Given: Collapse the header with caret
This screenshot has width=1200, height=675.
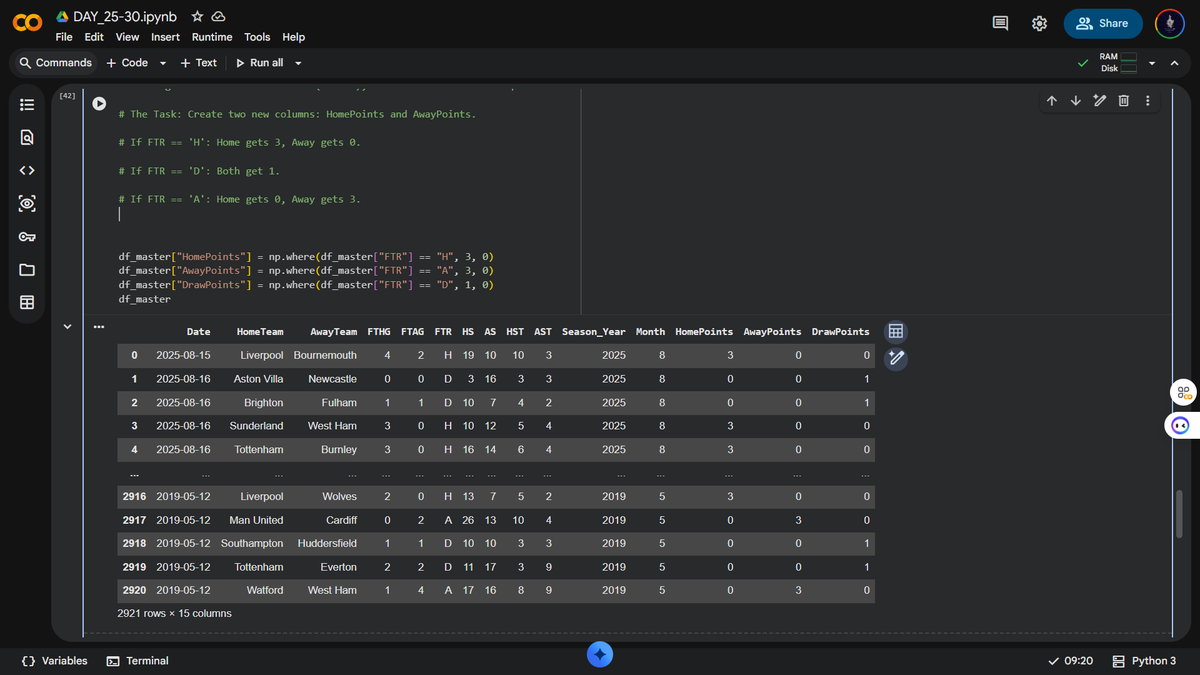Looking at the screenshot, I should pos(1174,63).
